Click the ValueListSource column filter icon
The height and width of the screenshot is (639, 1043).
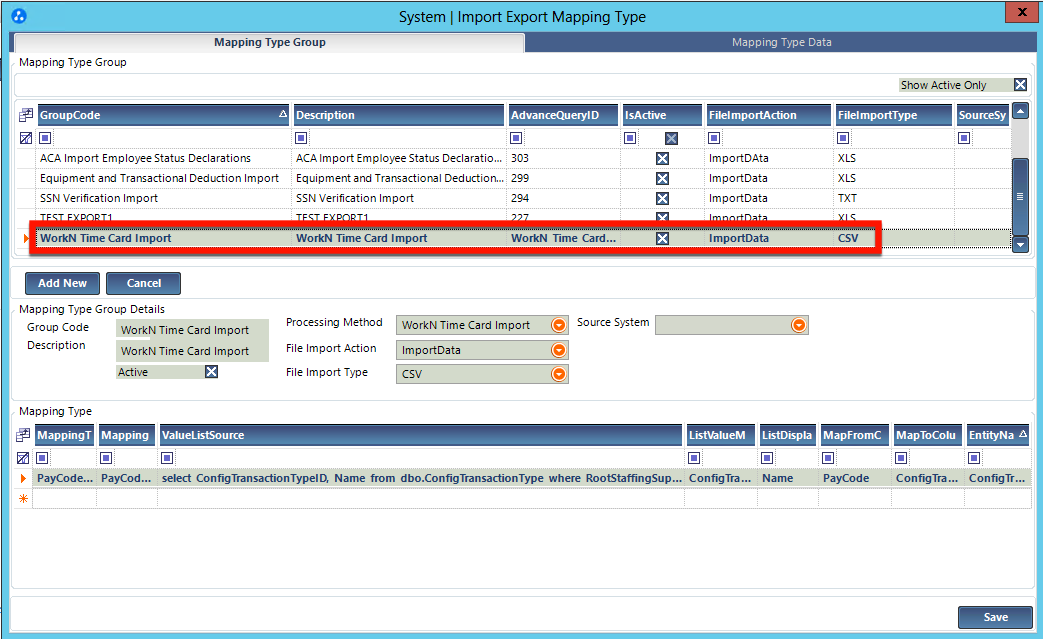click(168, 458)
